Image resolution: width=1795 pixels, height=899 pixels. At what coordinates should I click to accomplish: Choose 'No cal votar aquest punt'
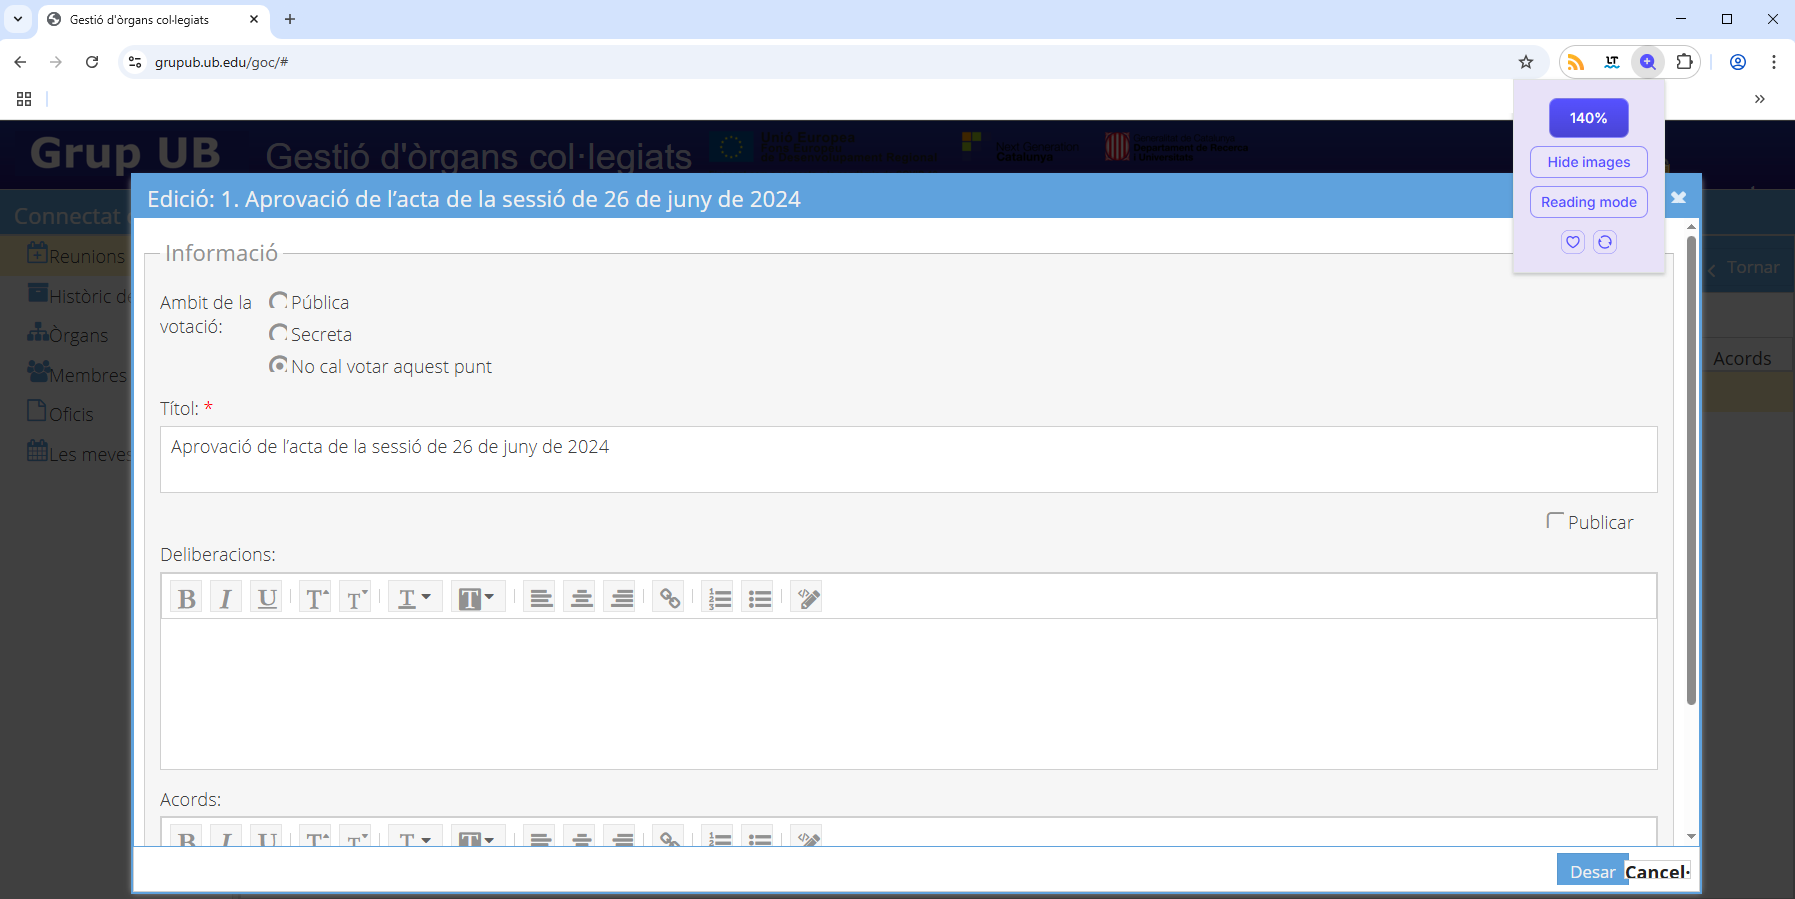[279, 365]
